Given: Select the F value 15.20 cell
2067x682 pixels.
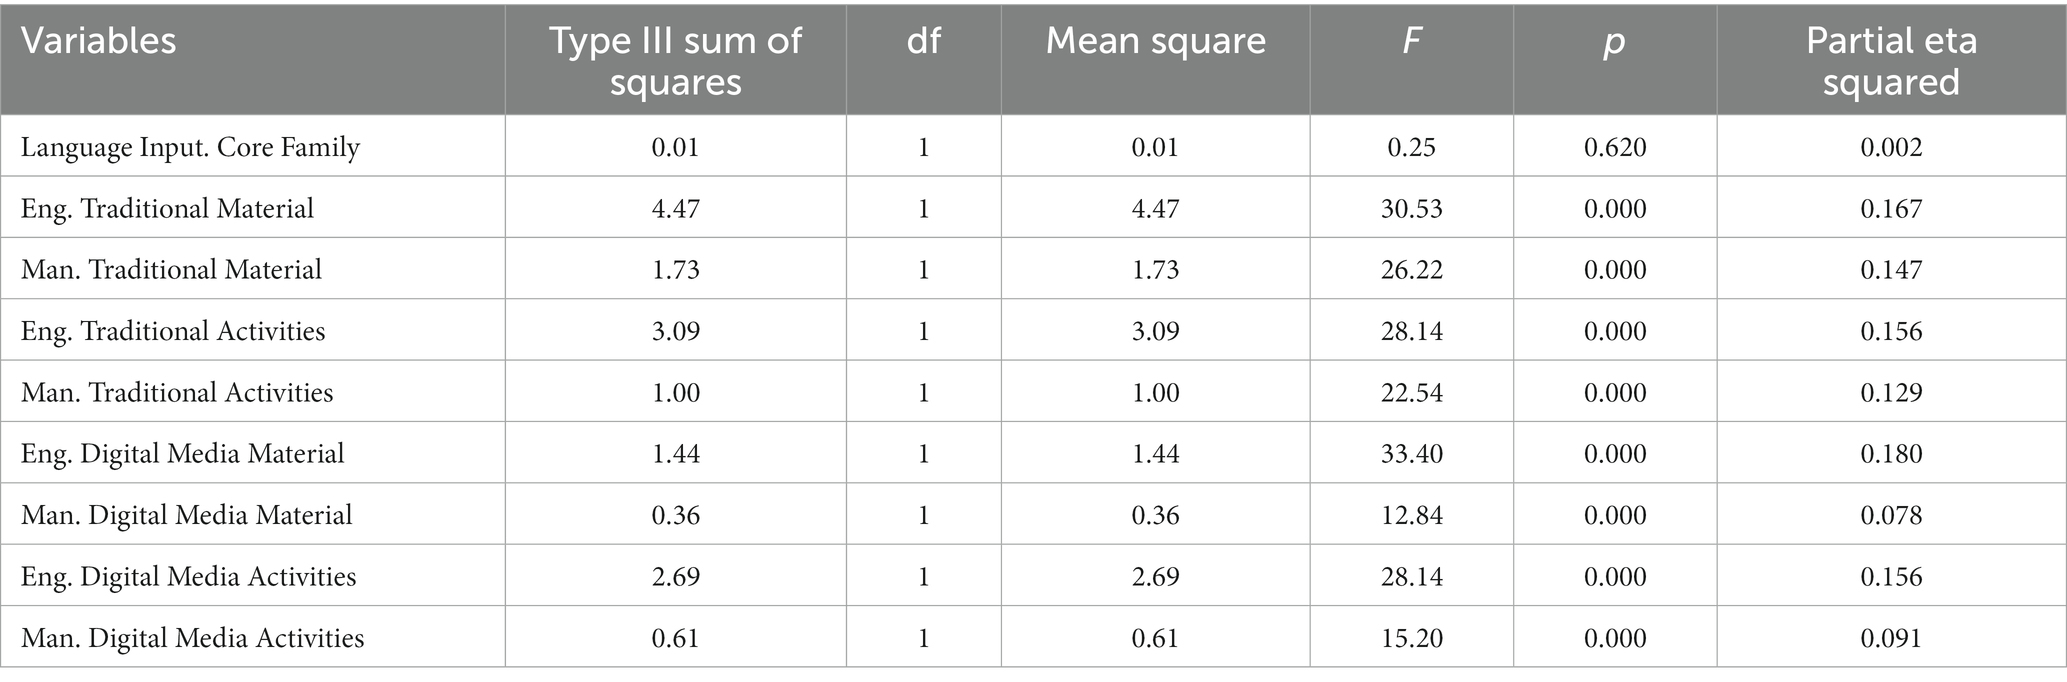Looking at the screenshot, I should pyautogui.click(x=1412, y=638).
